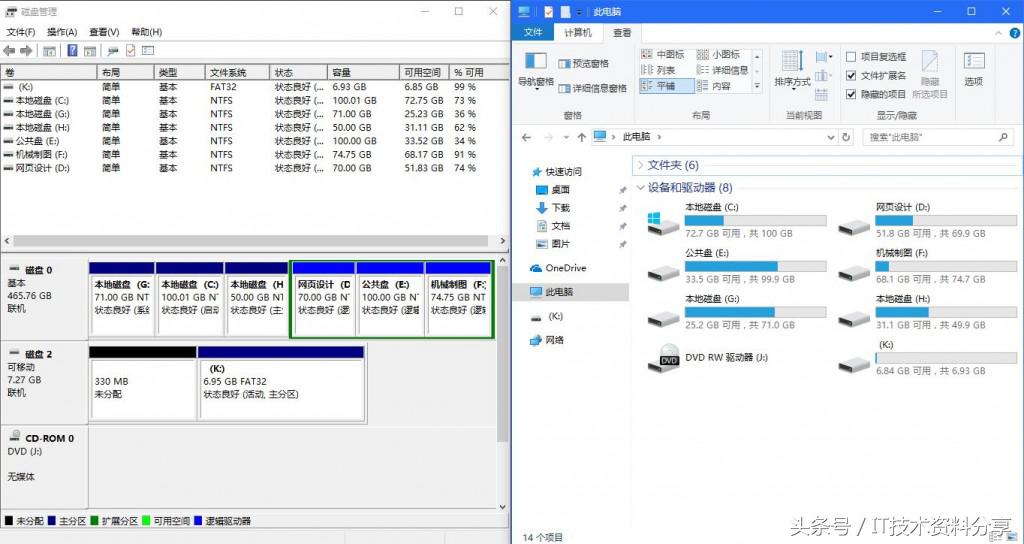Click the refresh button beside address bar
The image size is (1024, 544).
tap(846, 137)
